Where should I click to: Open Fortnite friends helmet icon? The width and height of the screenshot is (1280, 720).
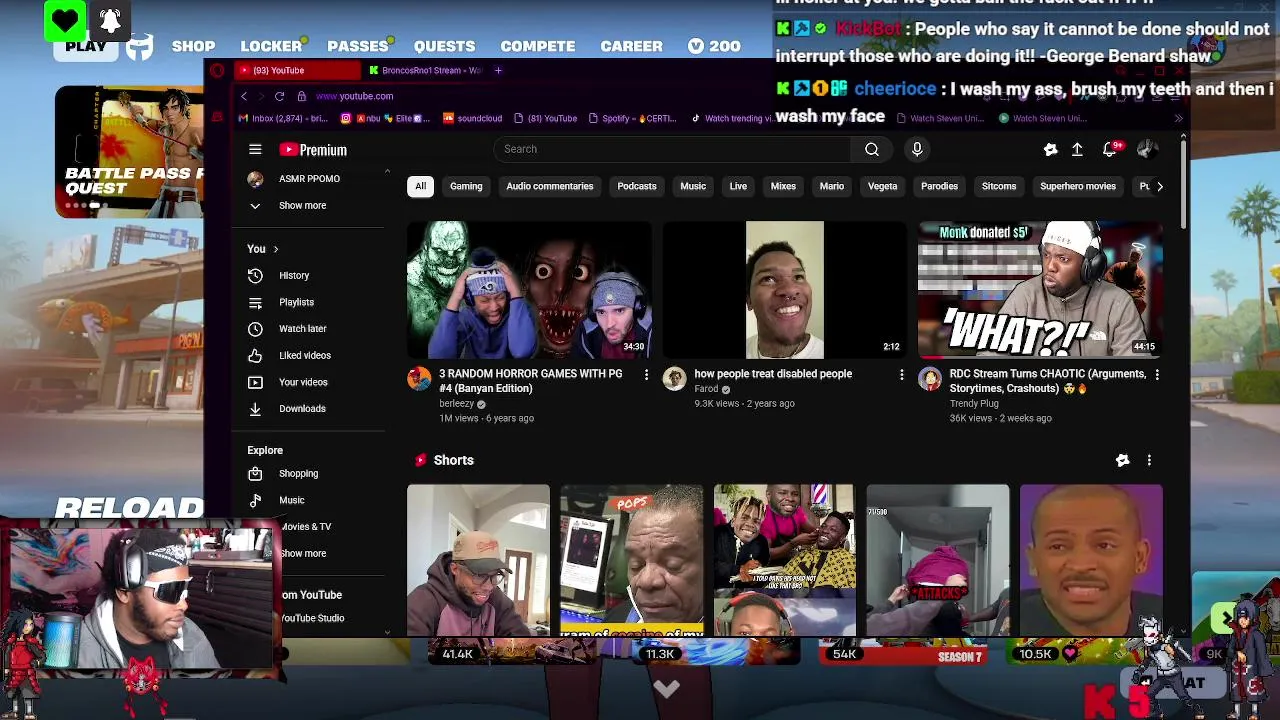pyautogui.click(x=140, y=46)
